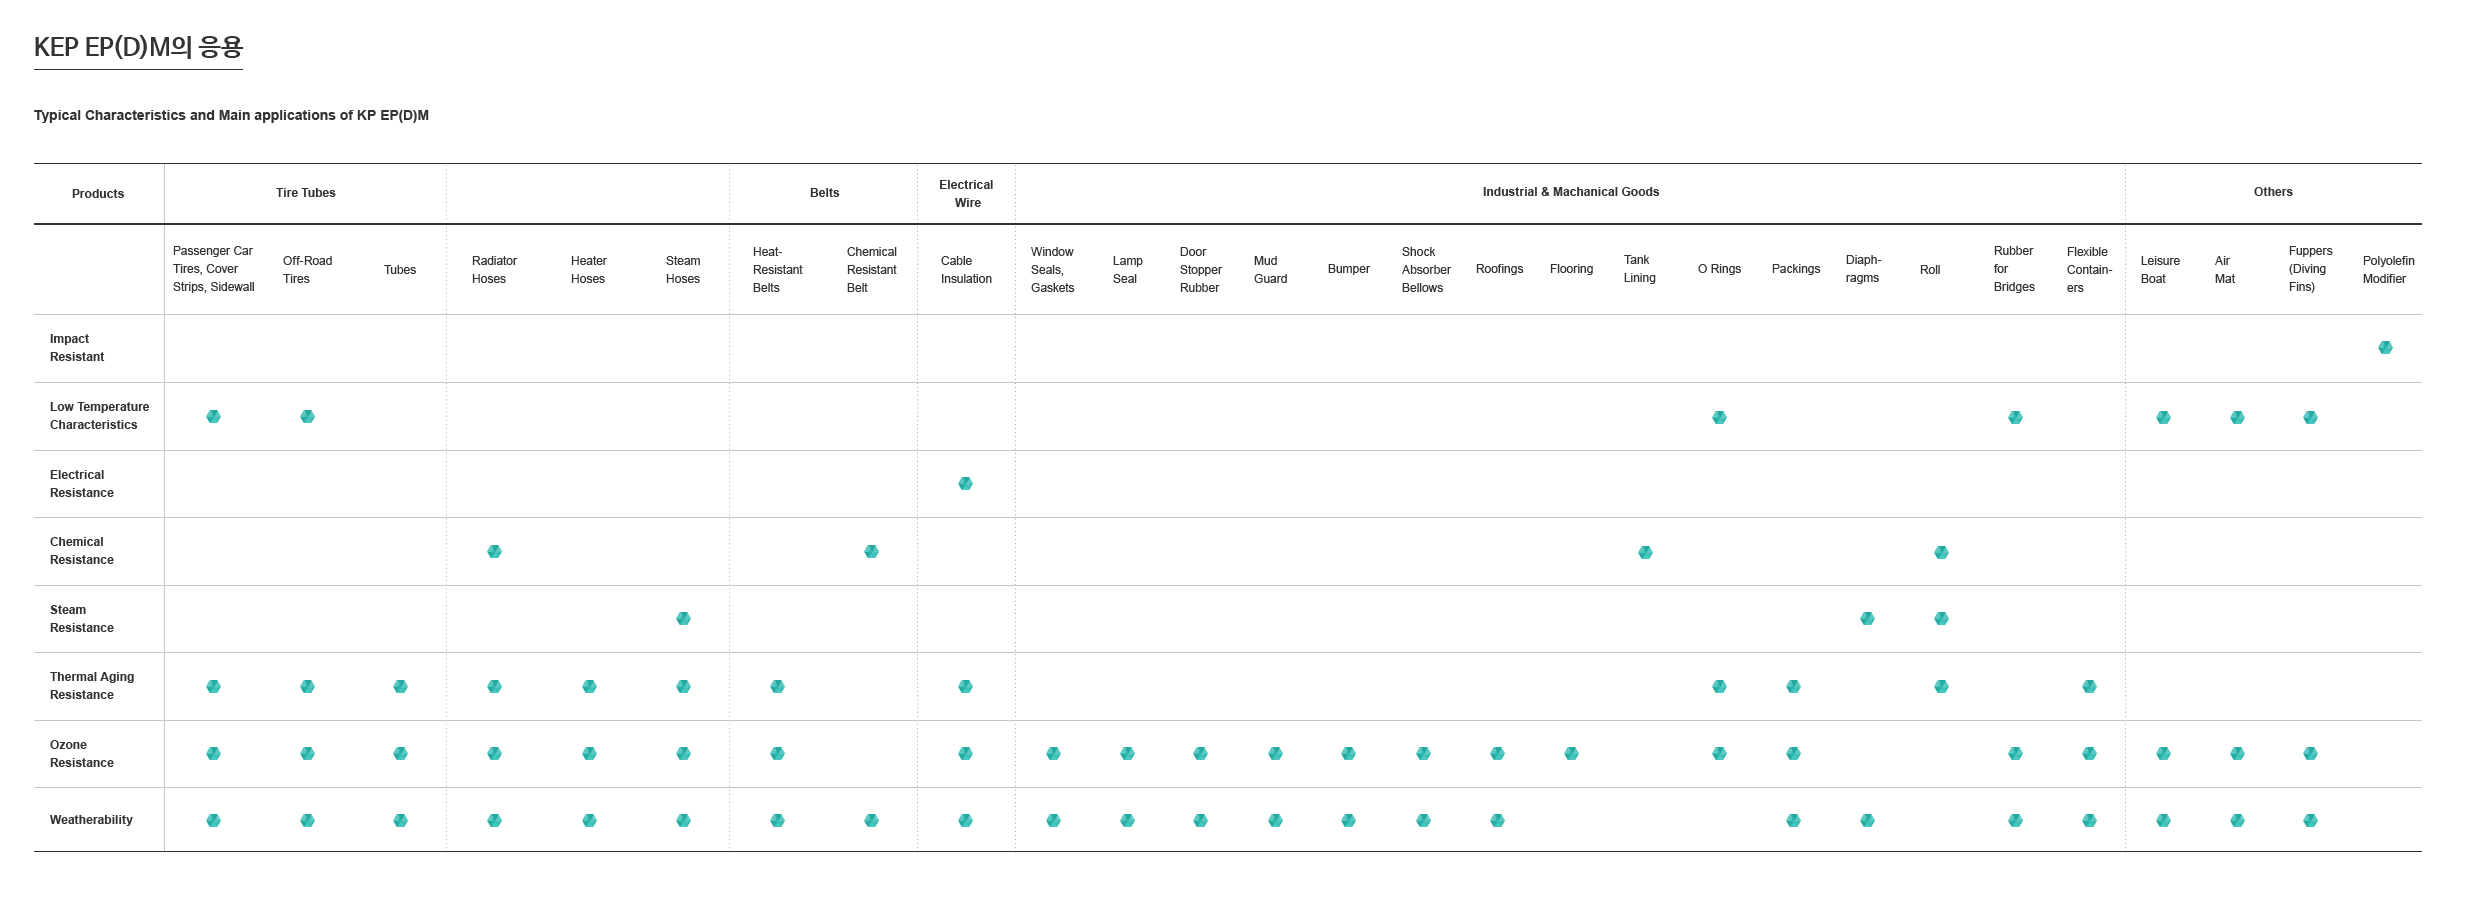This screenshot has height=900, width=2467.
Task: Click the Low Temperature dot for O Rings
Action: [x=1719, y=418]
